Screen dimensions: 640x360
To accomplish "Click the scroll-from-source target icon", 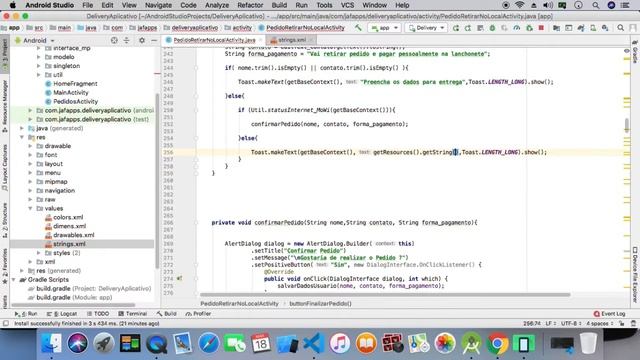I will [114, 40].
